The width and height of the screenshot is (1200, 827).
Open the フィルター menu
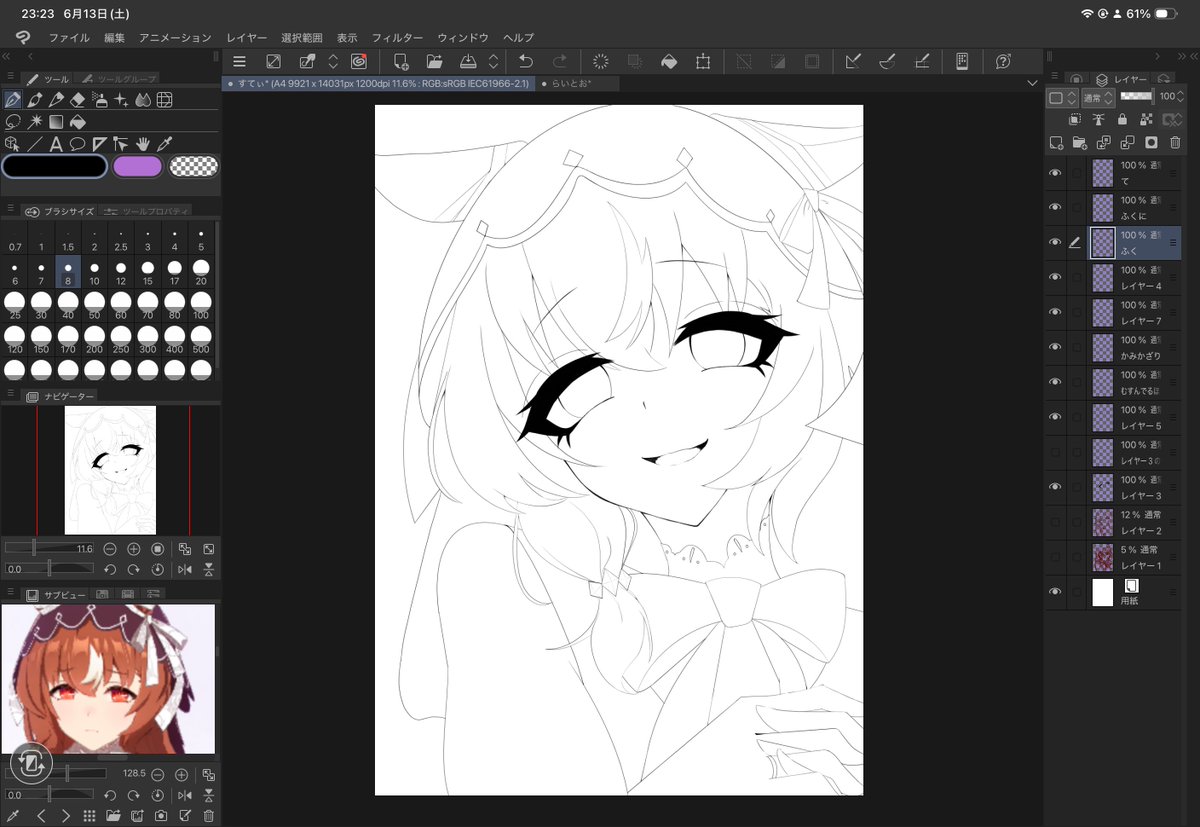pyautogui.click(x=397, y=37)
